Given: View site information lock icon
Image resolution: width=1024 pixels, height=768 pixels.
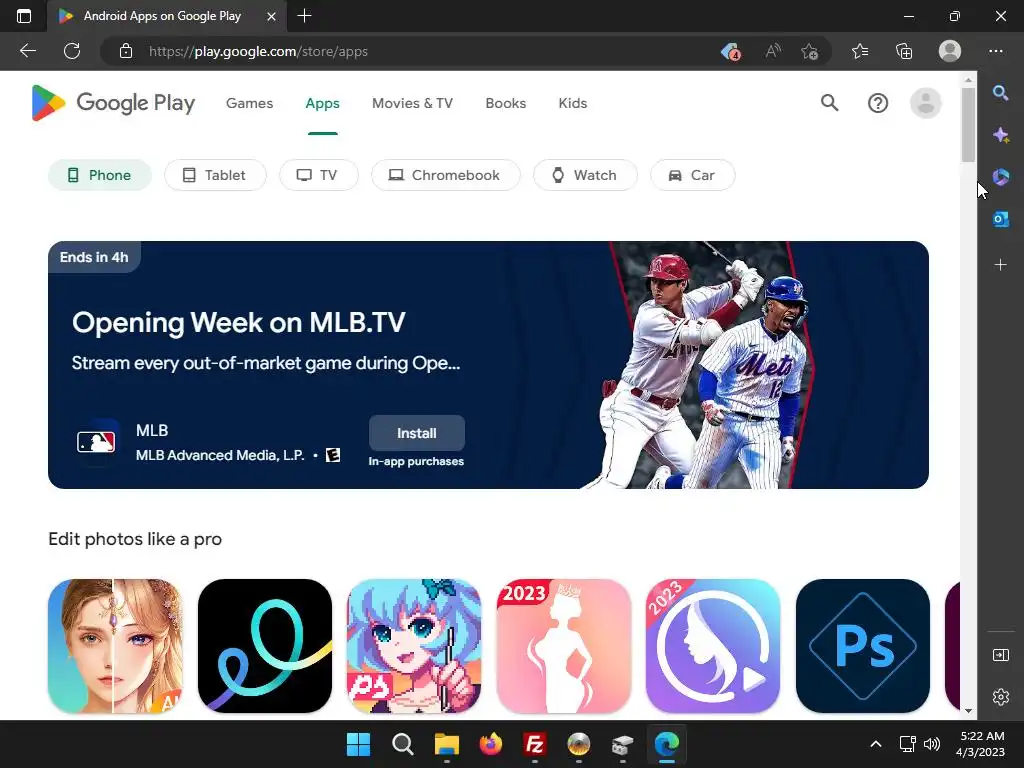Looking at the screenshot, I should pos(126,51).
